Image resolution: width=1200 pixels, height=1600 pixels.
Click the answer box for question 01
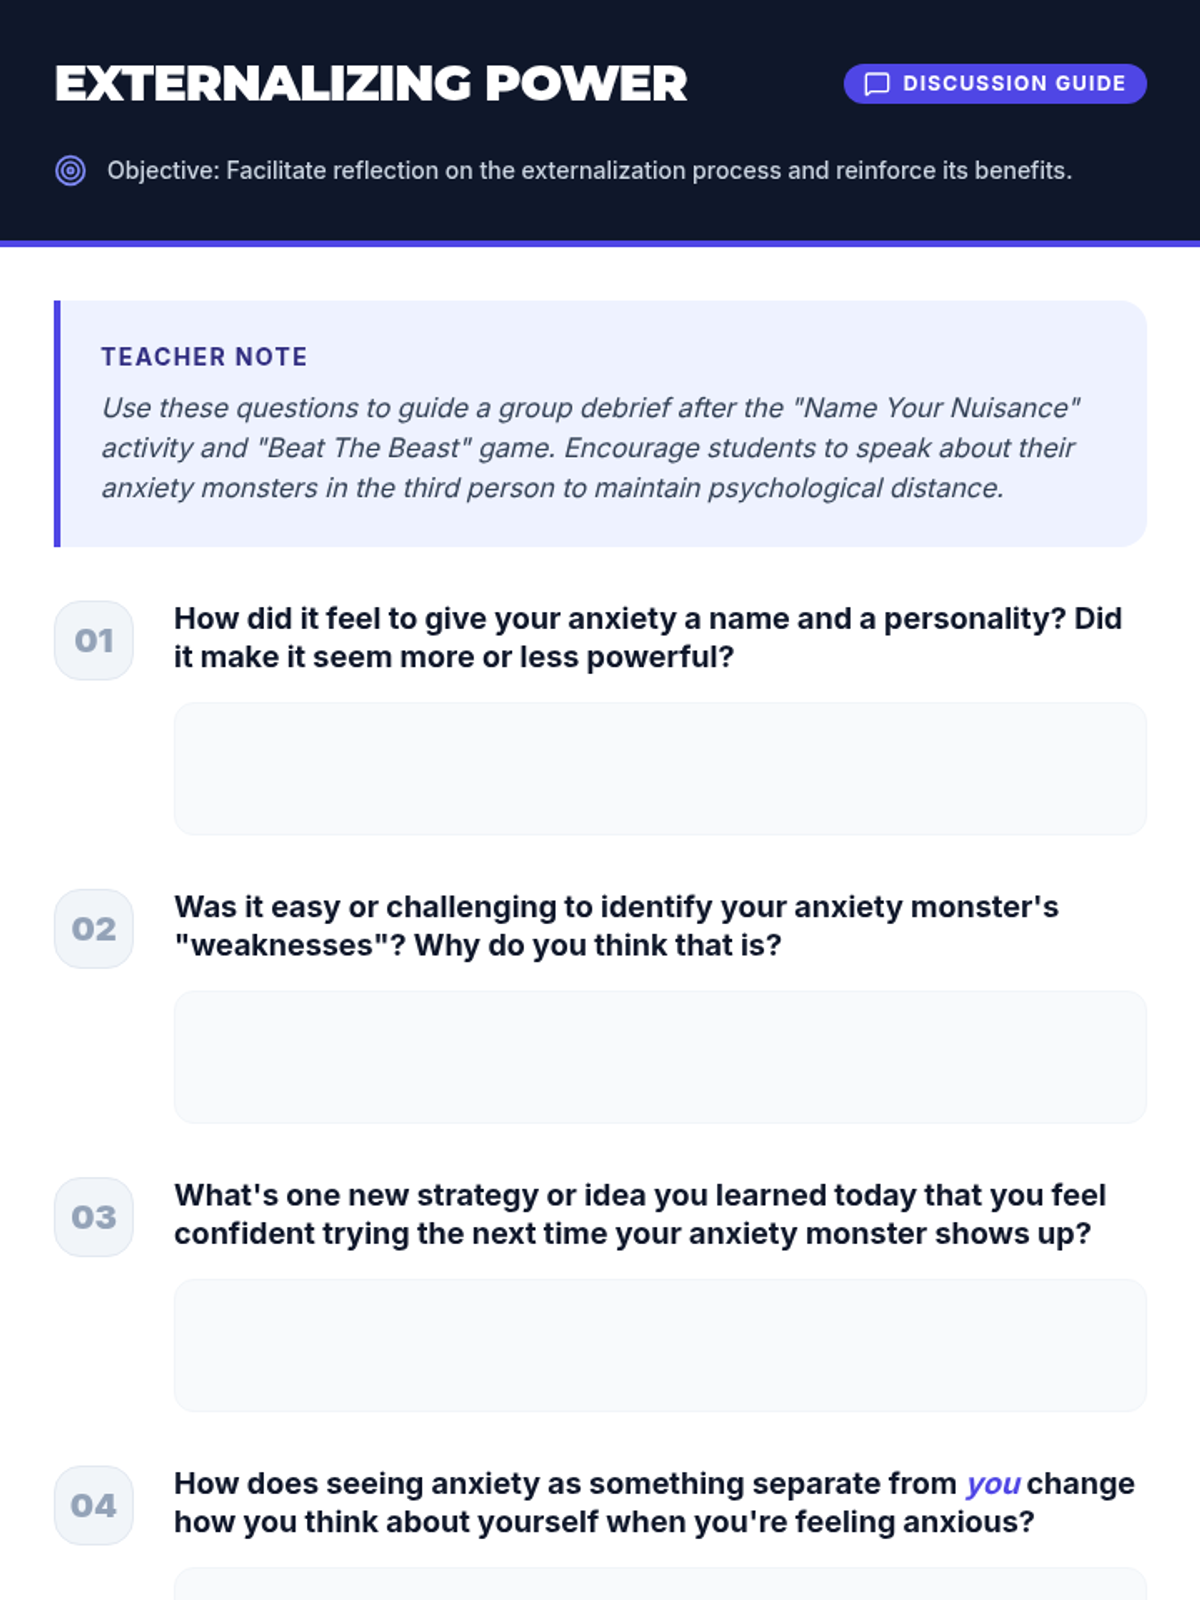tap(660, 768)
